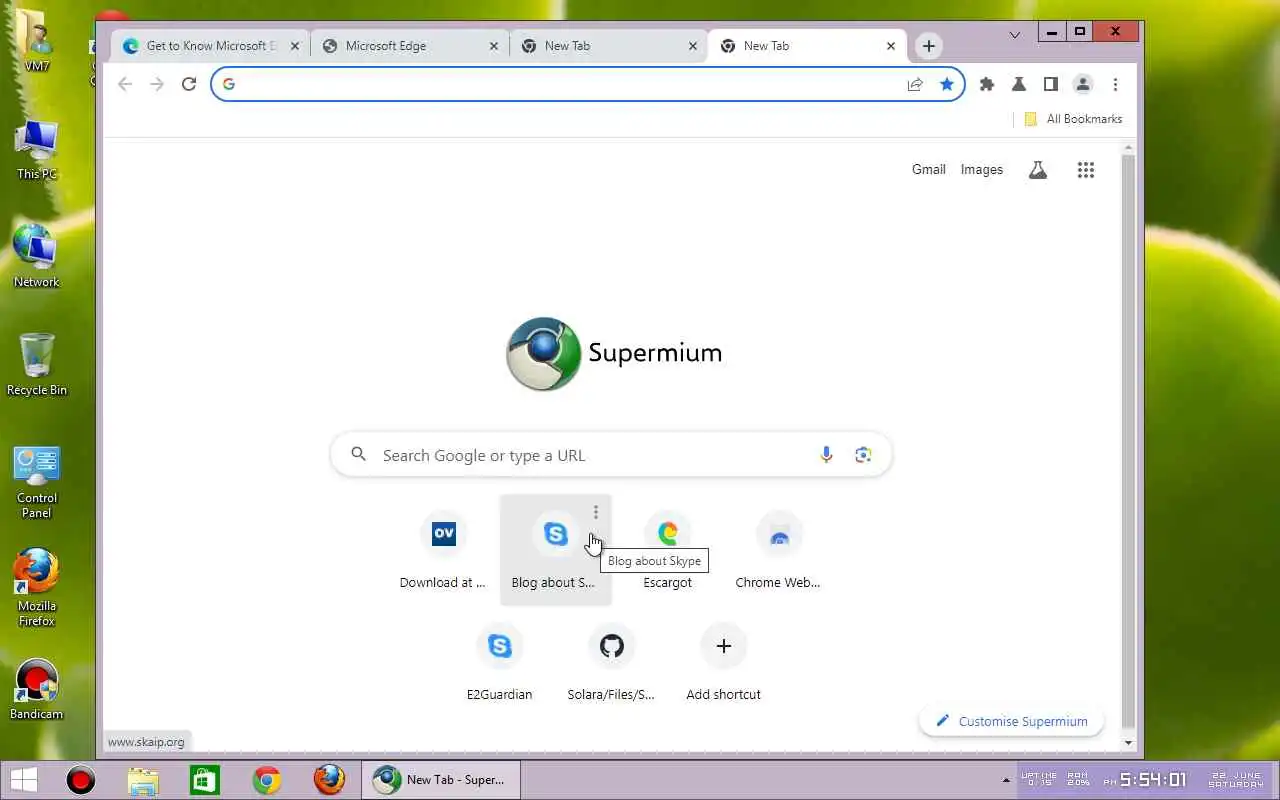Close the Microsoft Edge tab
Screen dimensions: 1280x800
pos(494,46)
